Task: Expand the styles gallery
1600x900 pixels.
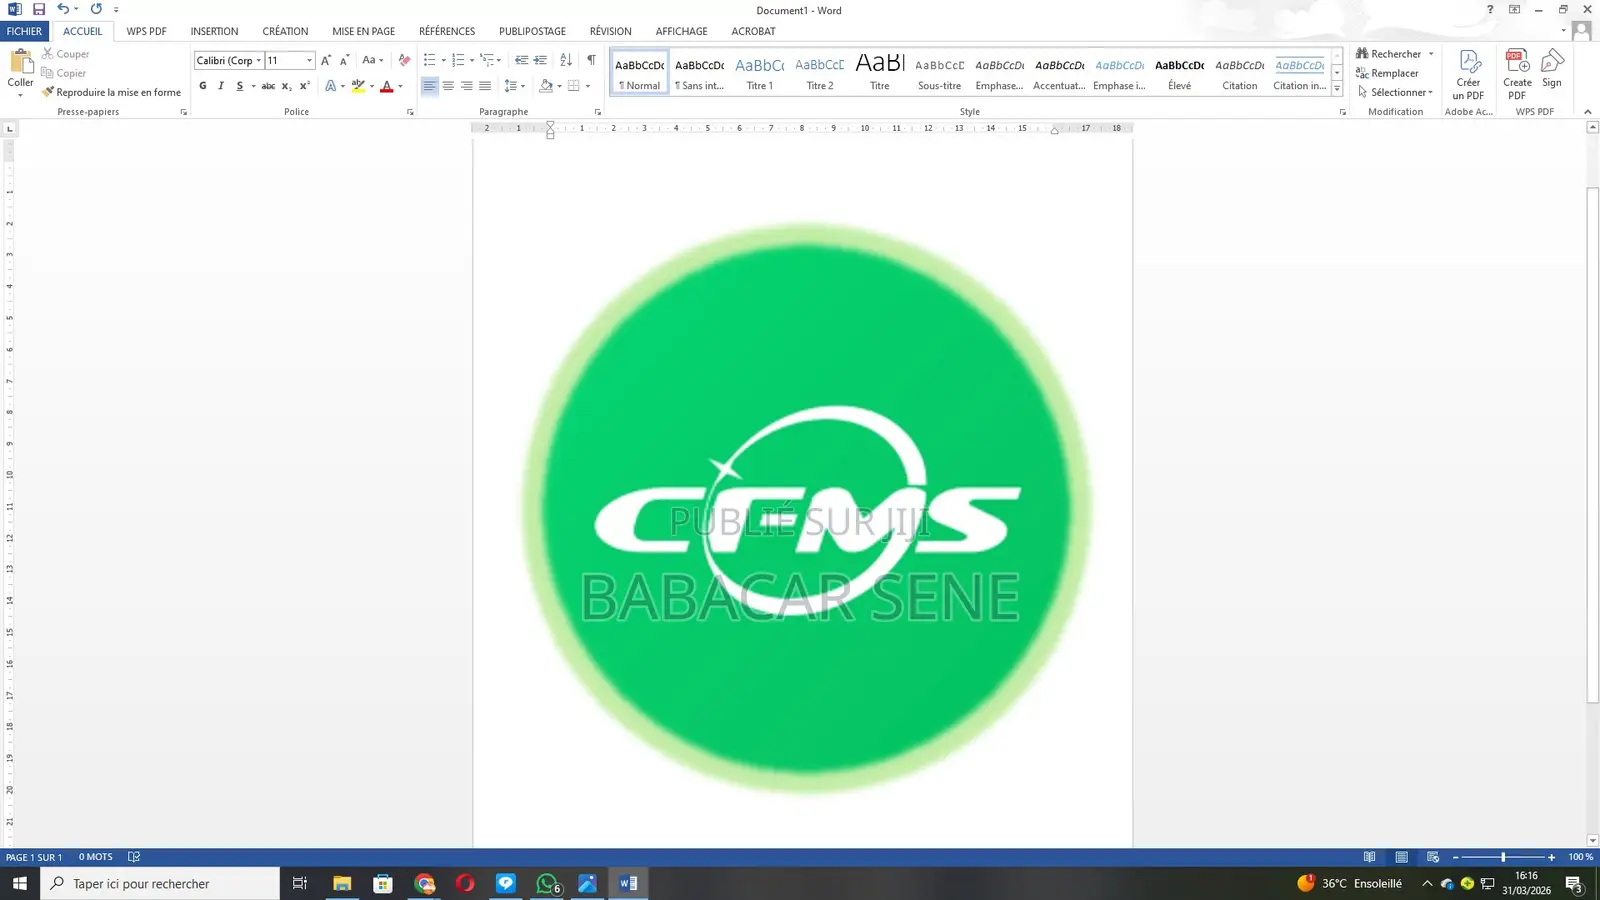Action: point(1337,89)
